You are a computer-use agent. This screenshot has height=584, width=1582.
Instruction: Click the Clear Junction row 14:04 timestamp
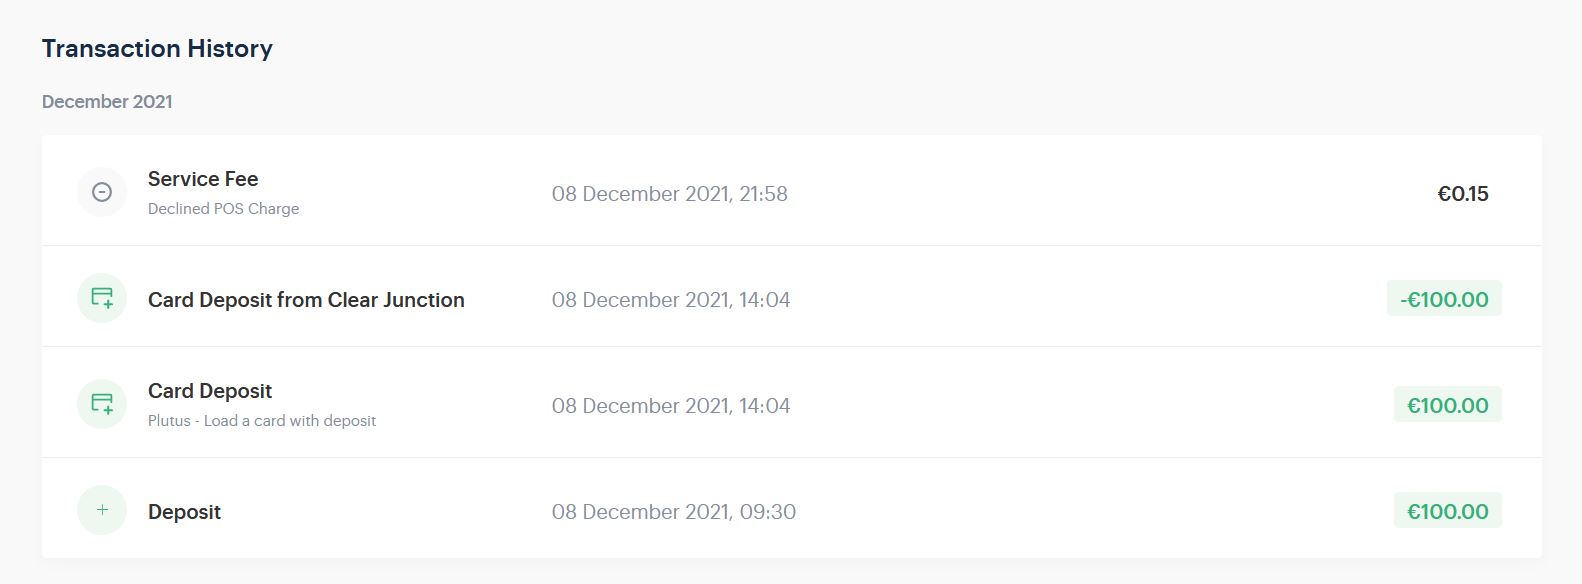click(670, 300)
